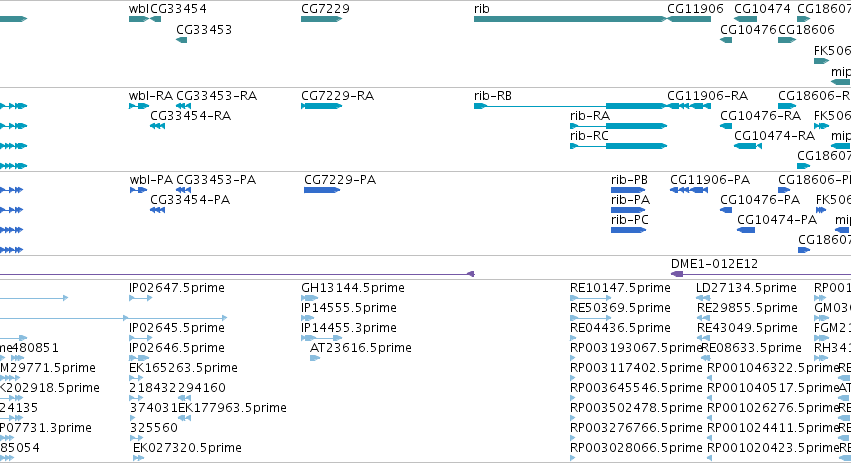The width and height of the screenshot is (851, 463).
Task: Click the RP001040517.5prime EST label
Action: (773, 388)
